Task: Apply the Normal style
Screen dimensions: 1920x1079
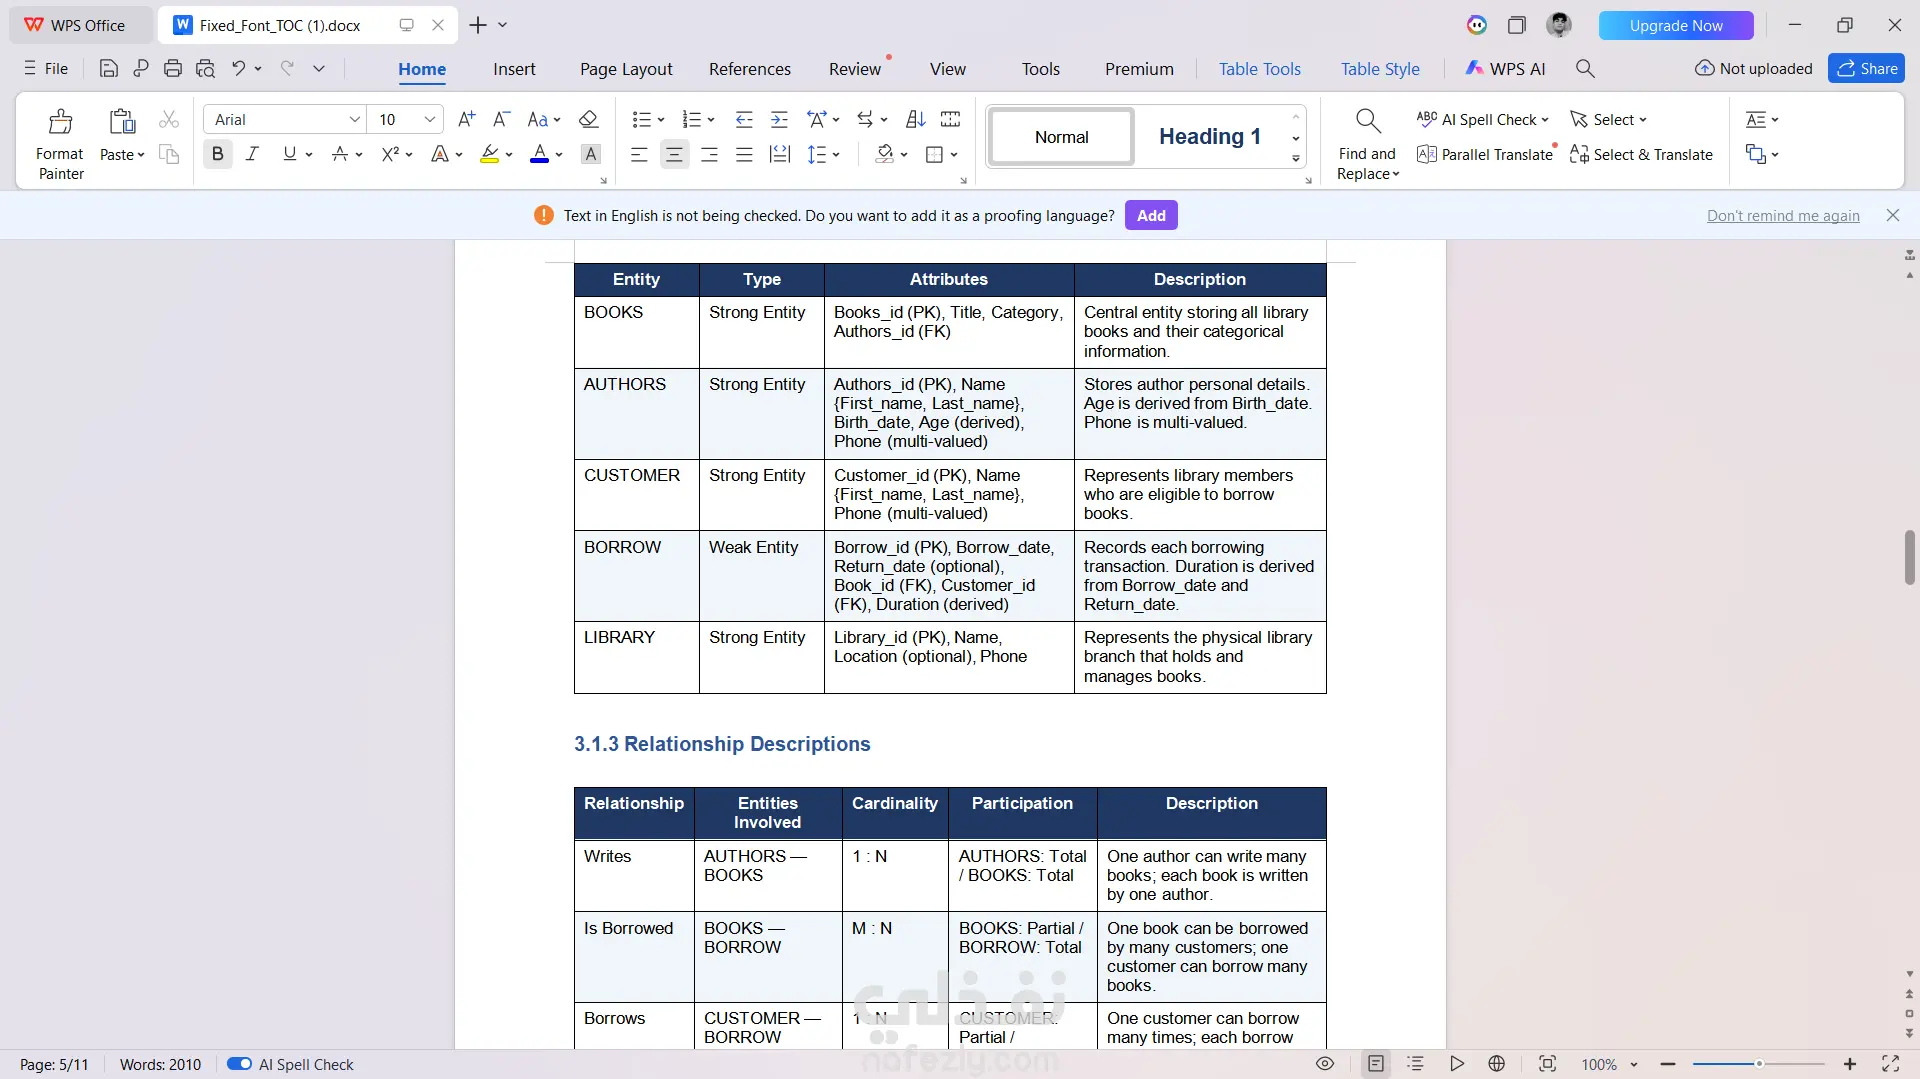Action: [x=1061, y=136]
